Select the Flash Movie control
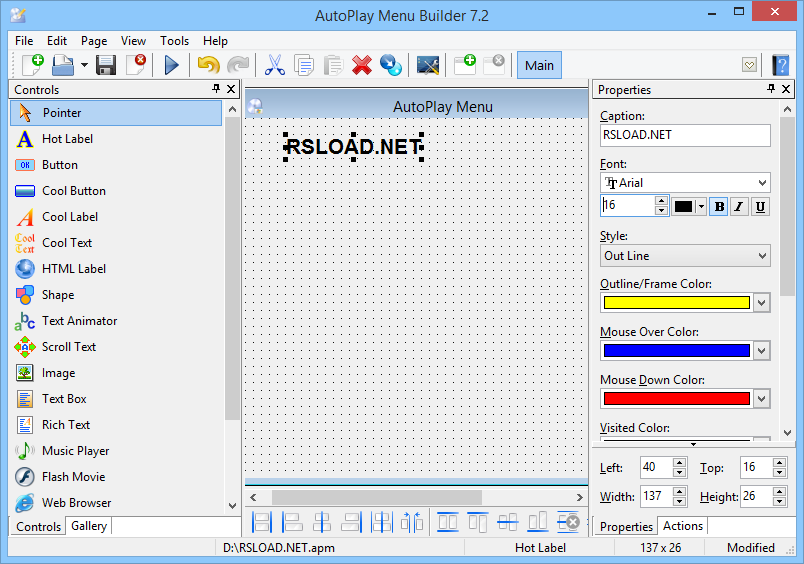Image resolution: width=804 pixels, height=564 pixels. click(x=116, y=477)
